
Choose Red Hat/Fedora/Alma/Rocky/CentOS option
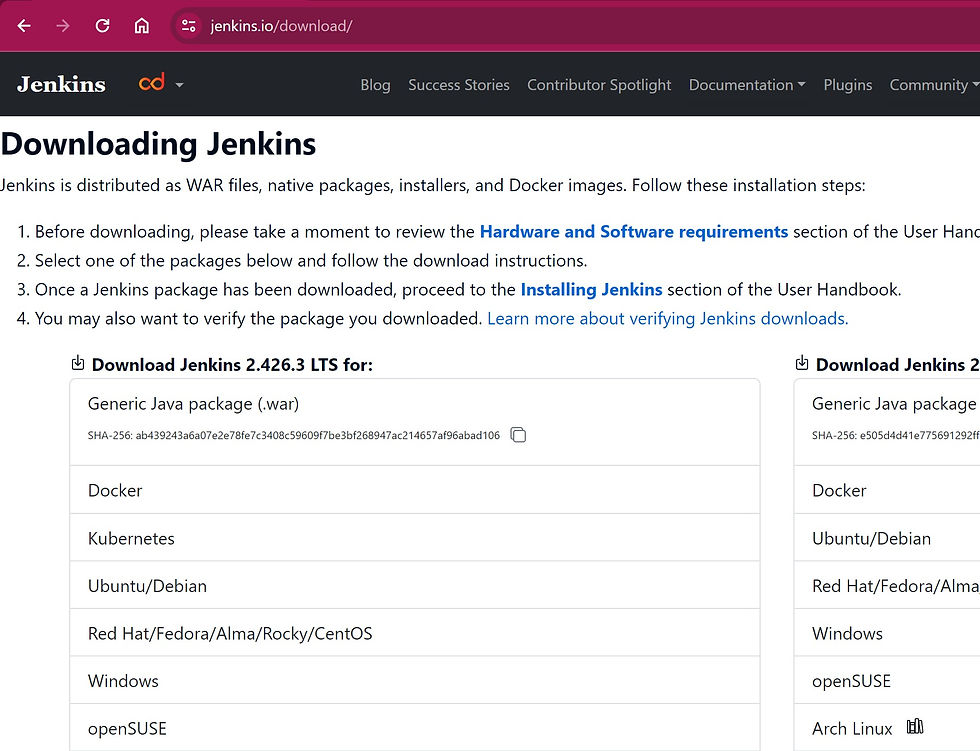415,633
